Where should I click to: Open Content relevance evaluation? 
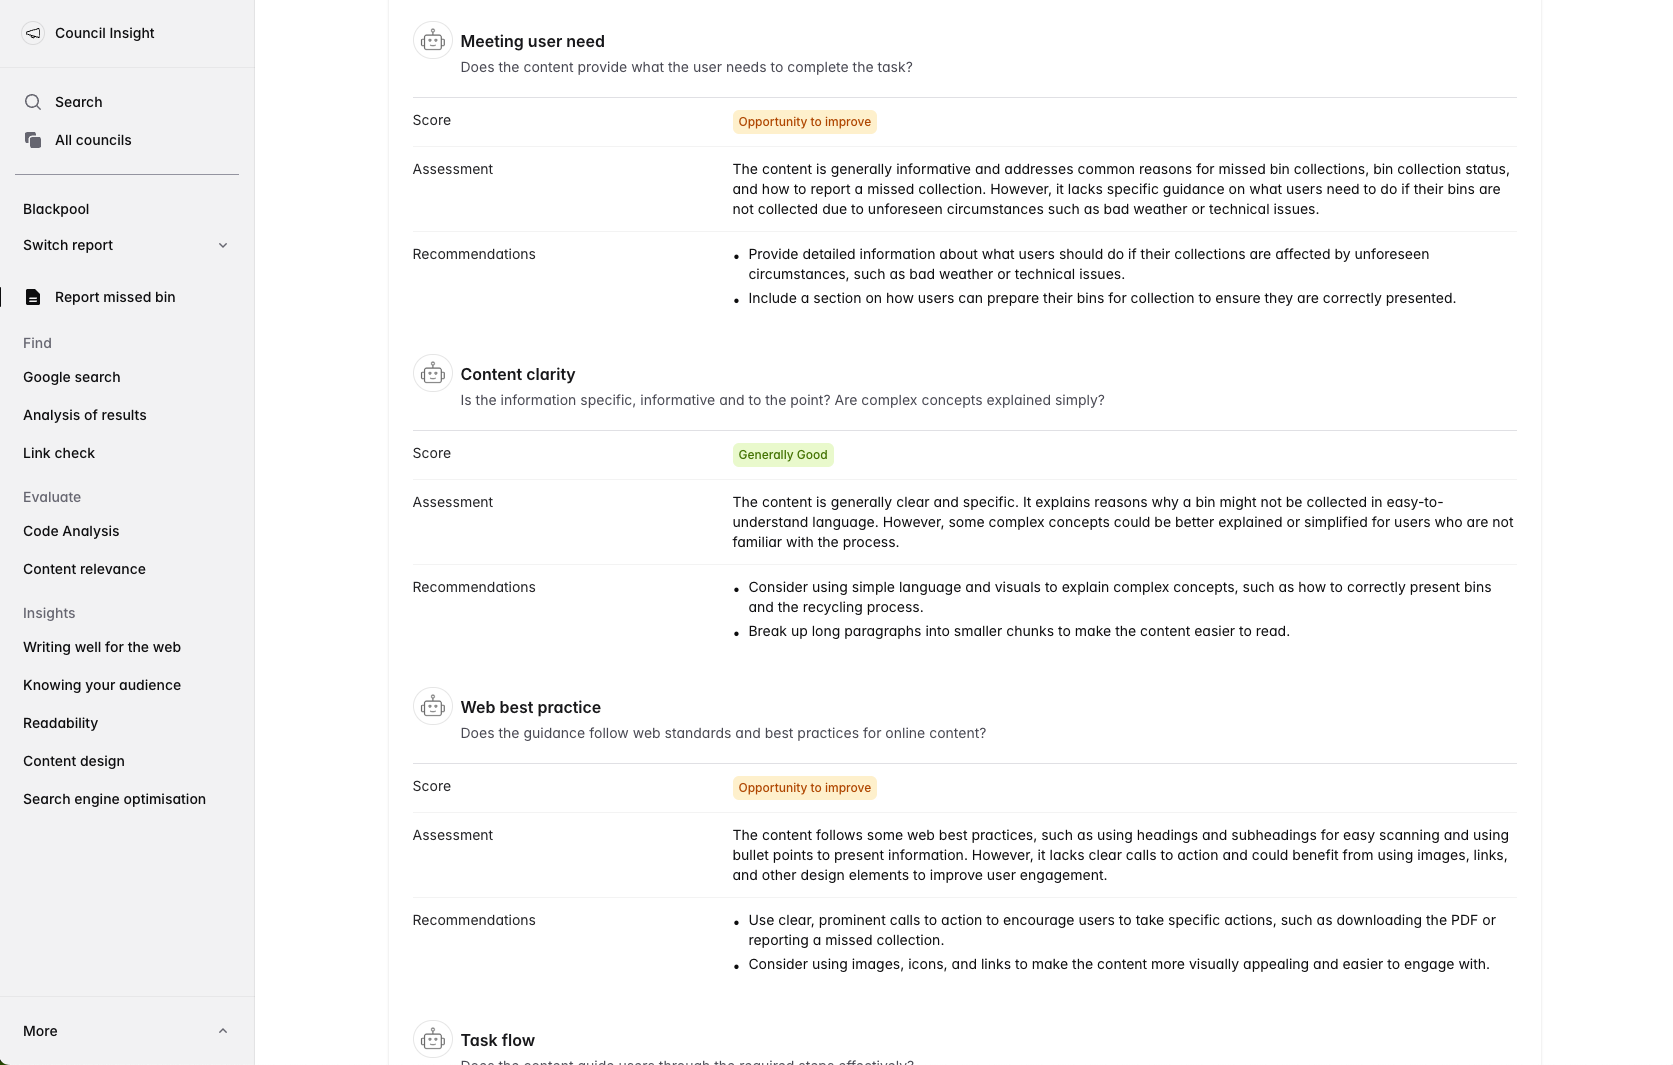click(x=85, y=569)
